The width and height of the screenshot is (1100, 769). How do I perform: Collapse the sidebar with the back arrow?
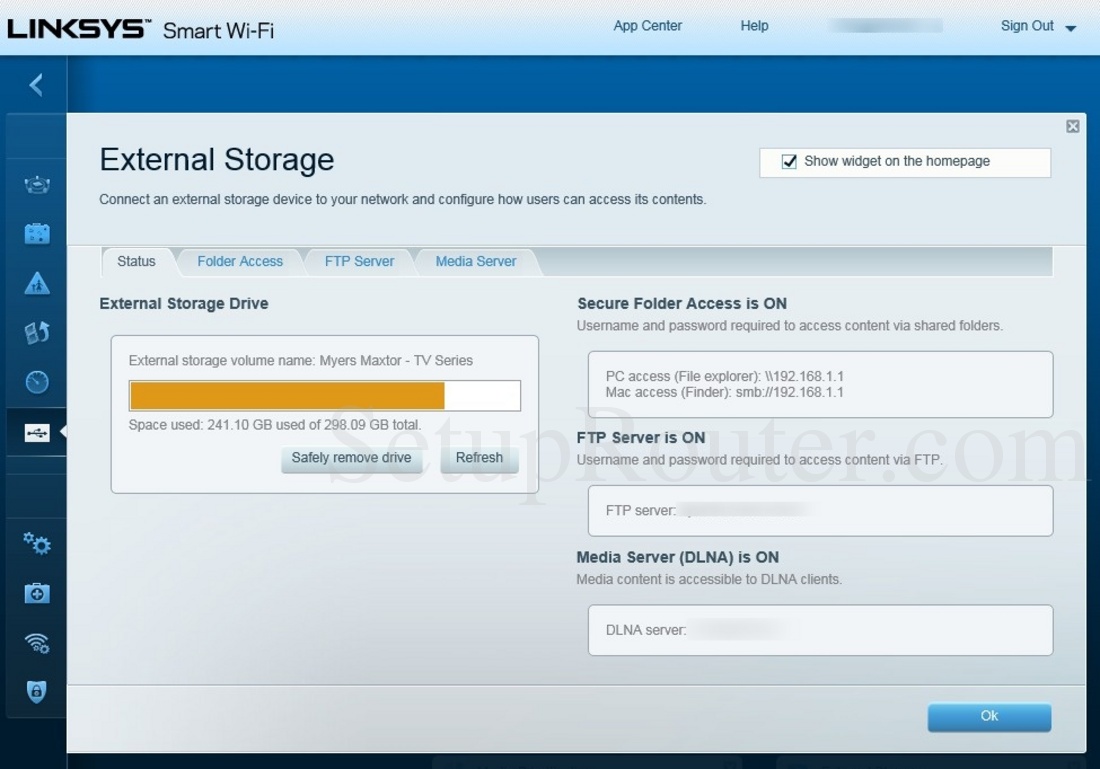[x=36, y=85]
